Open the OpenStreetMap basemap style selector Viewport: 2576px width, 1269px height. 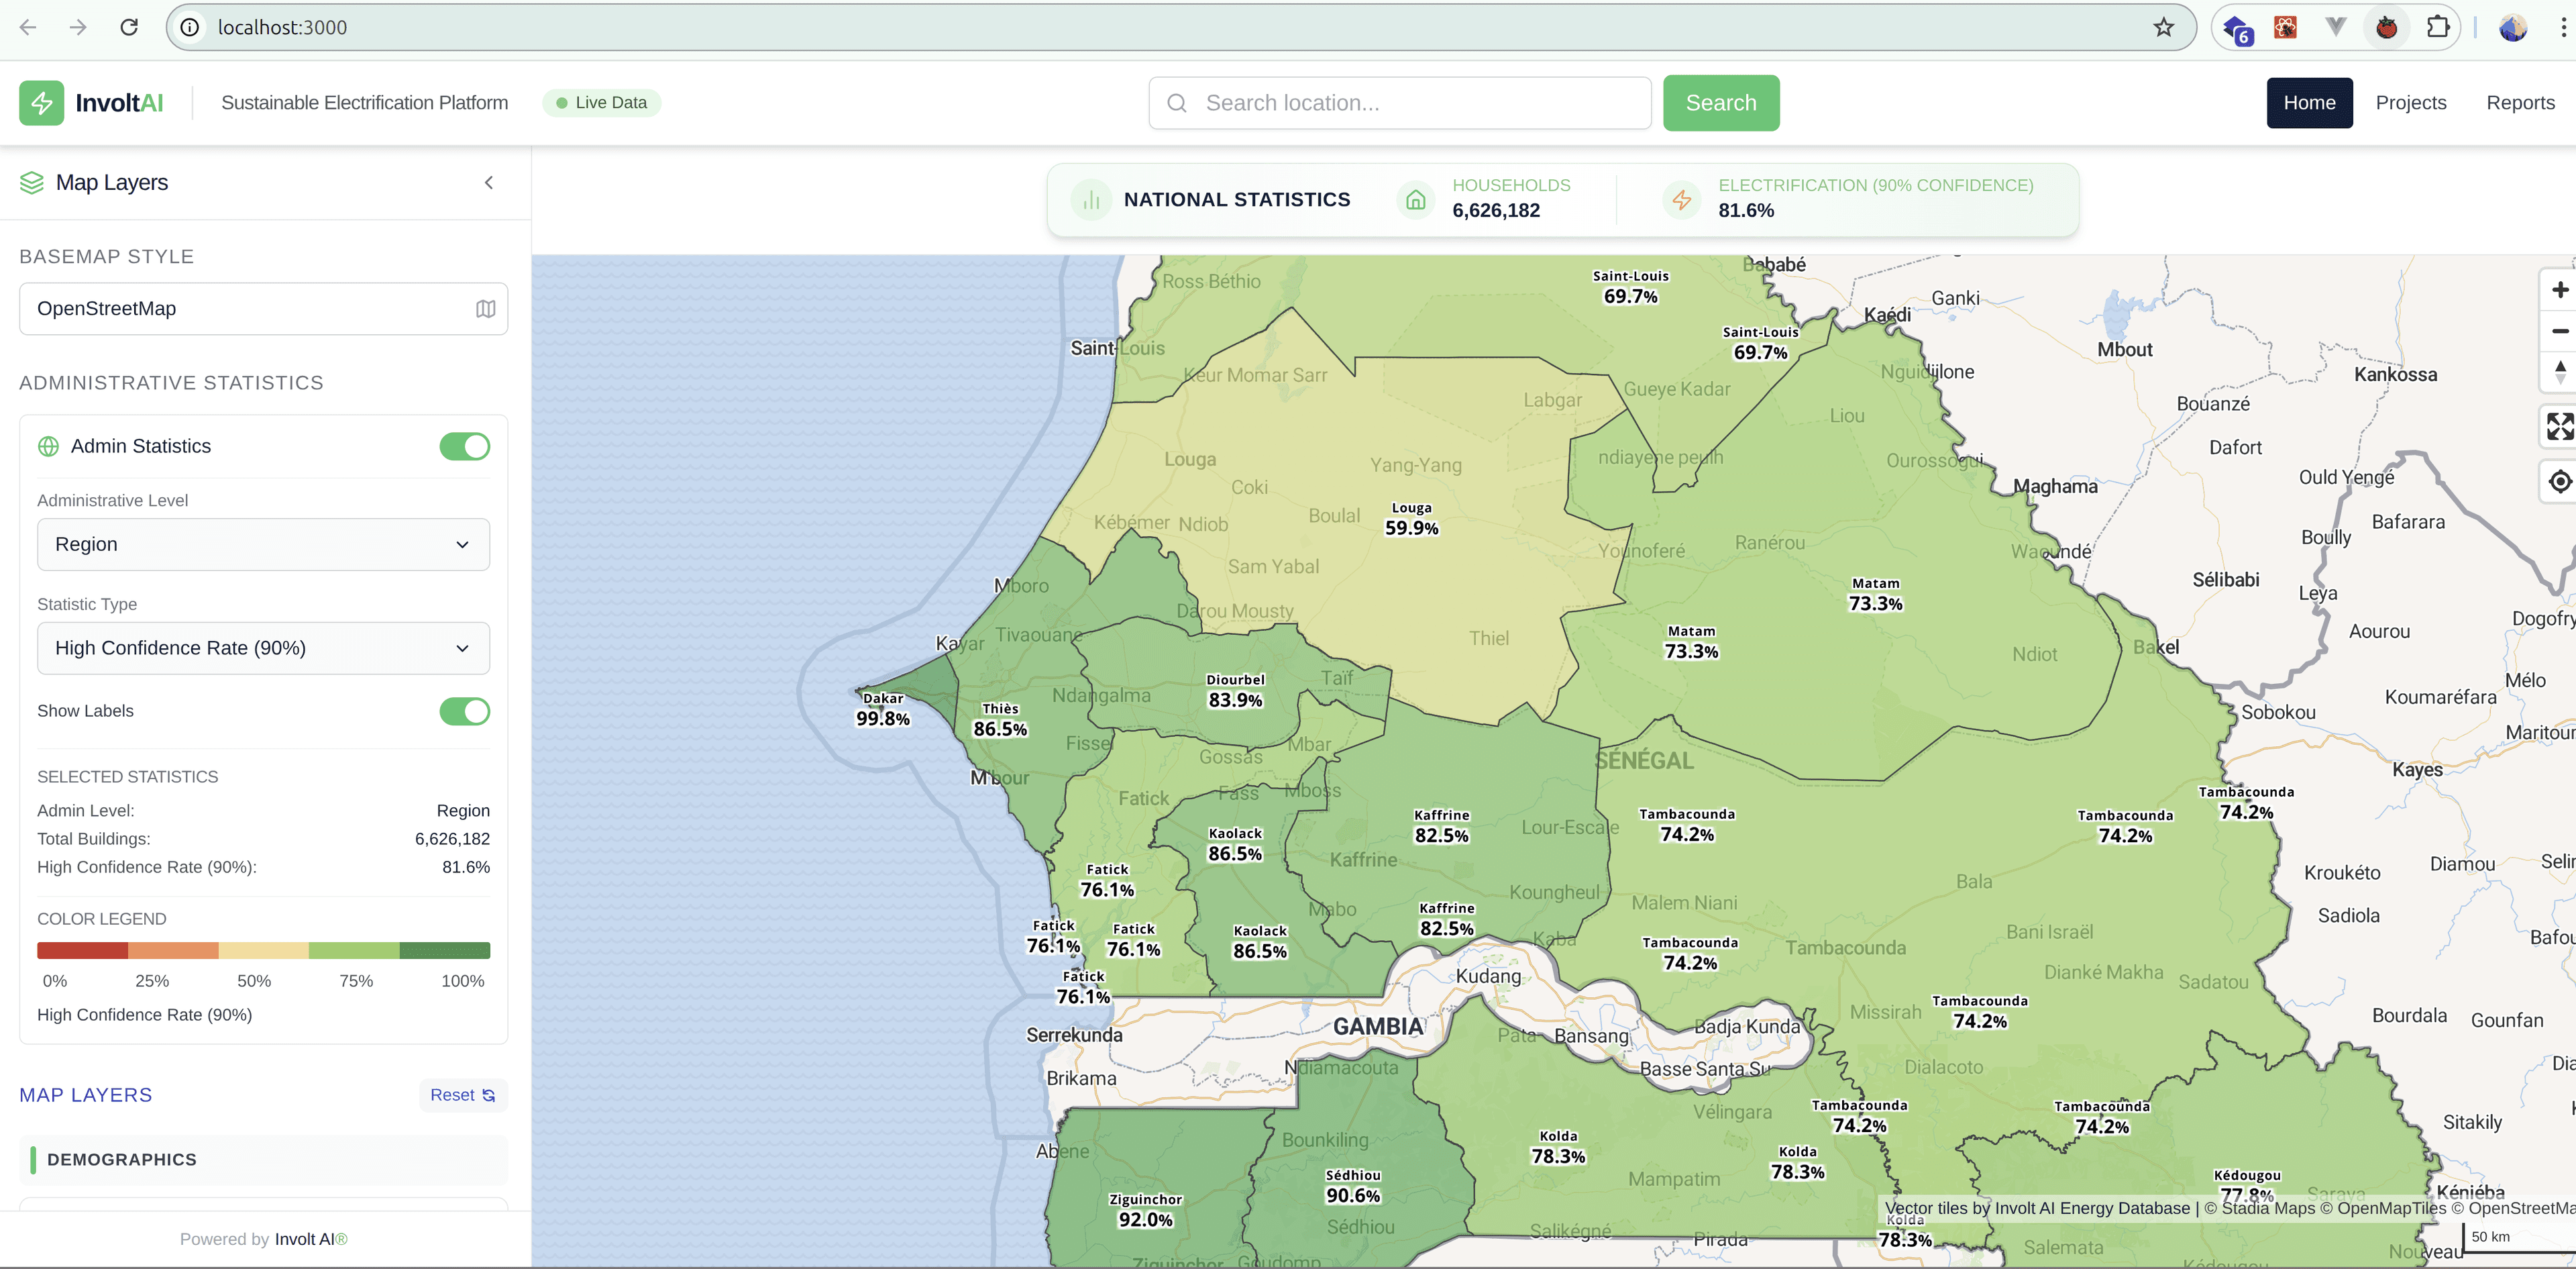263,309
